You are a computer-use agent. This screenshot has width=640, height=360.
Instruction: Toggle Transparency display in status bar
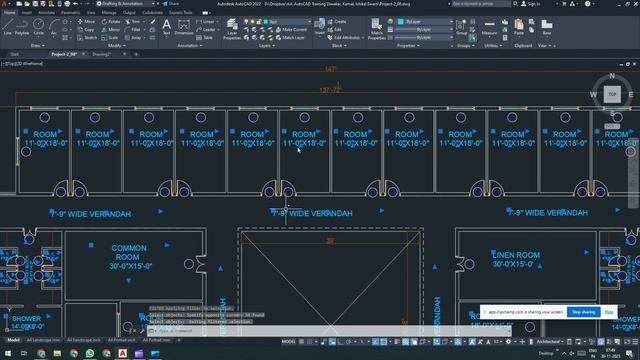[405, 342]
